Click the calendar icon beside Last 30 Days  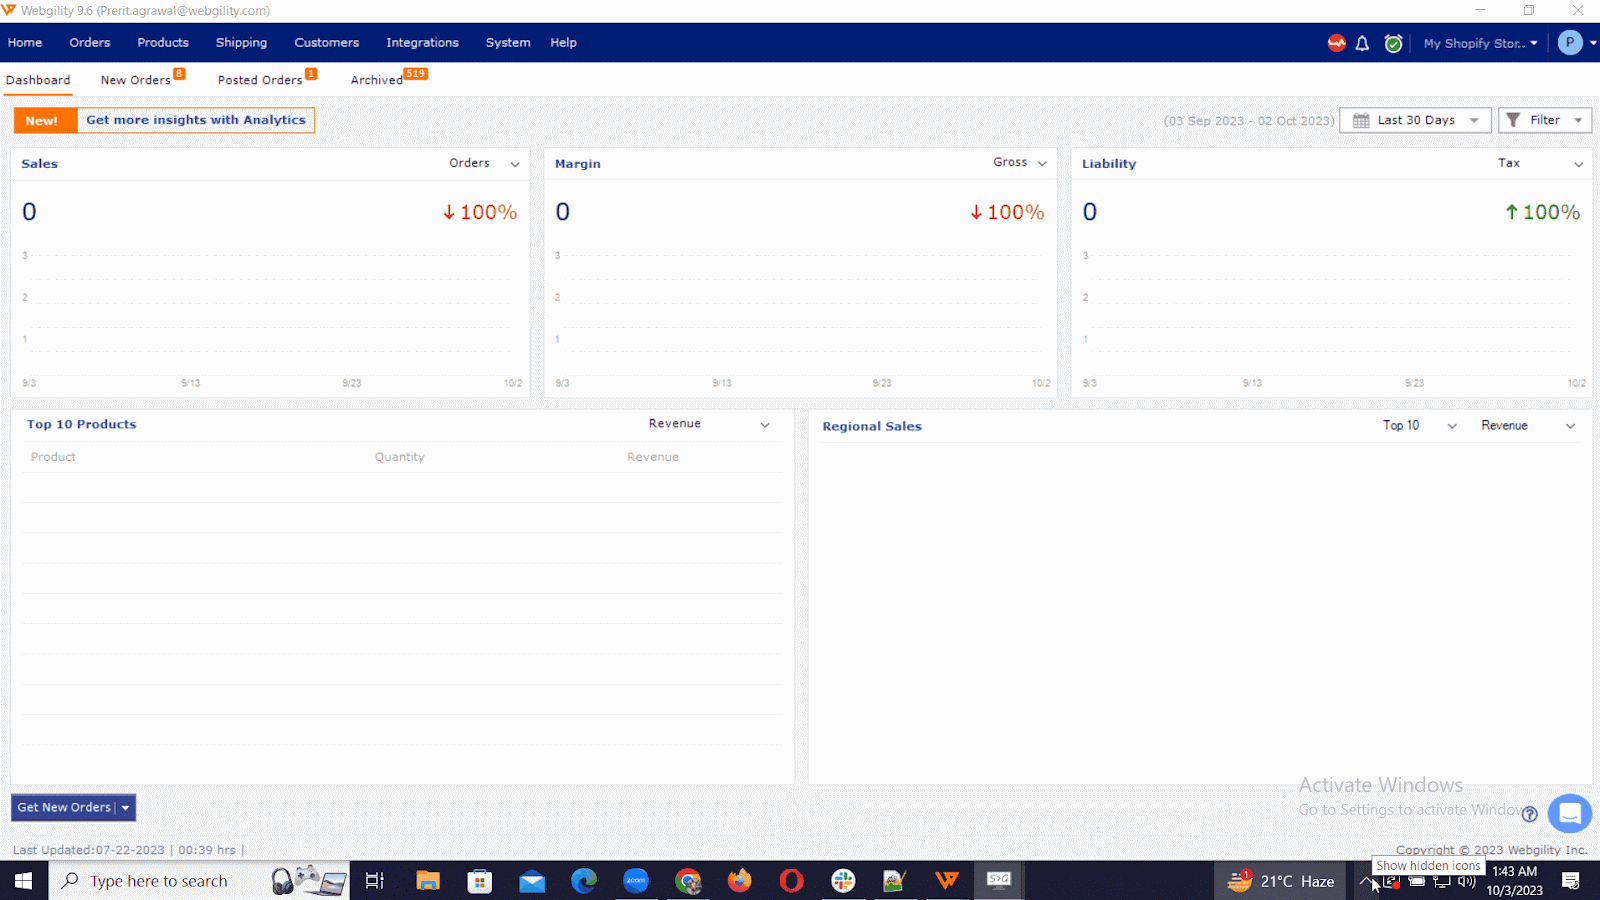coord(1361,120)
